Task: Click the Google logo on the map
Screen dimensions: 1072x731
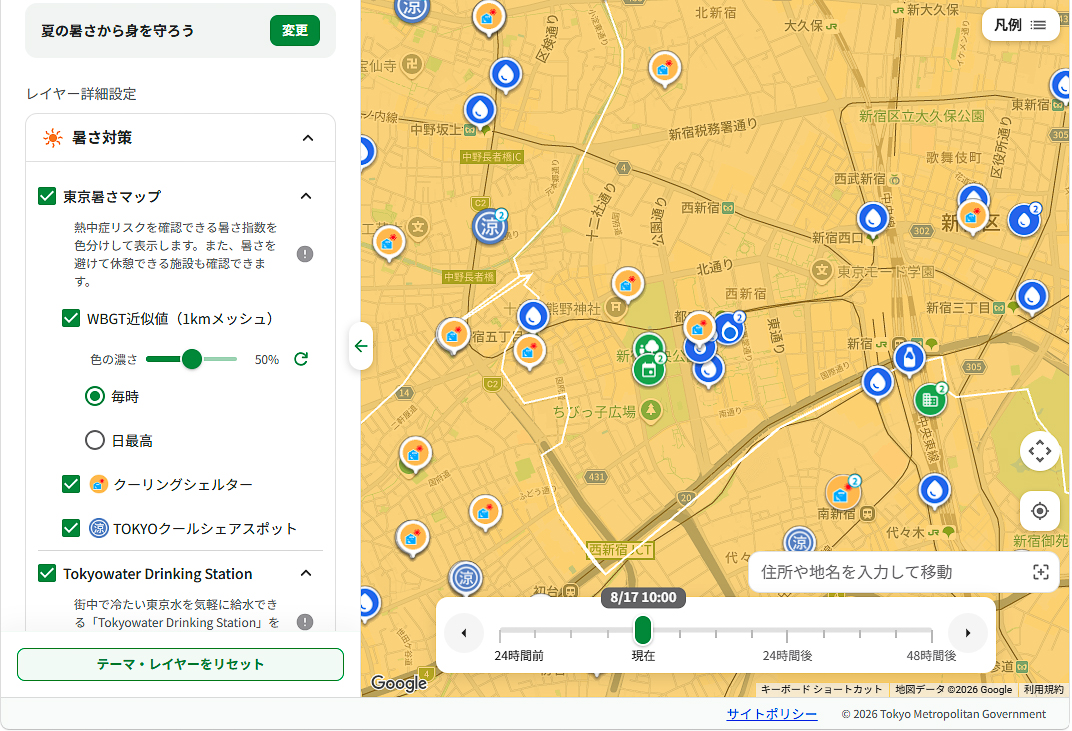Action: 399,682
